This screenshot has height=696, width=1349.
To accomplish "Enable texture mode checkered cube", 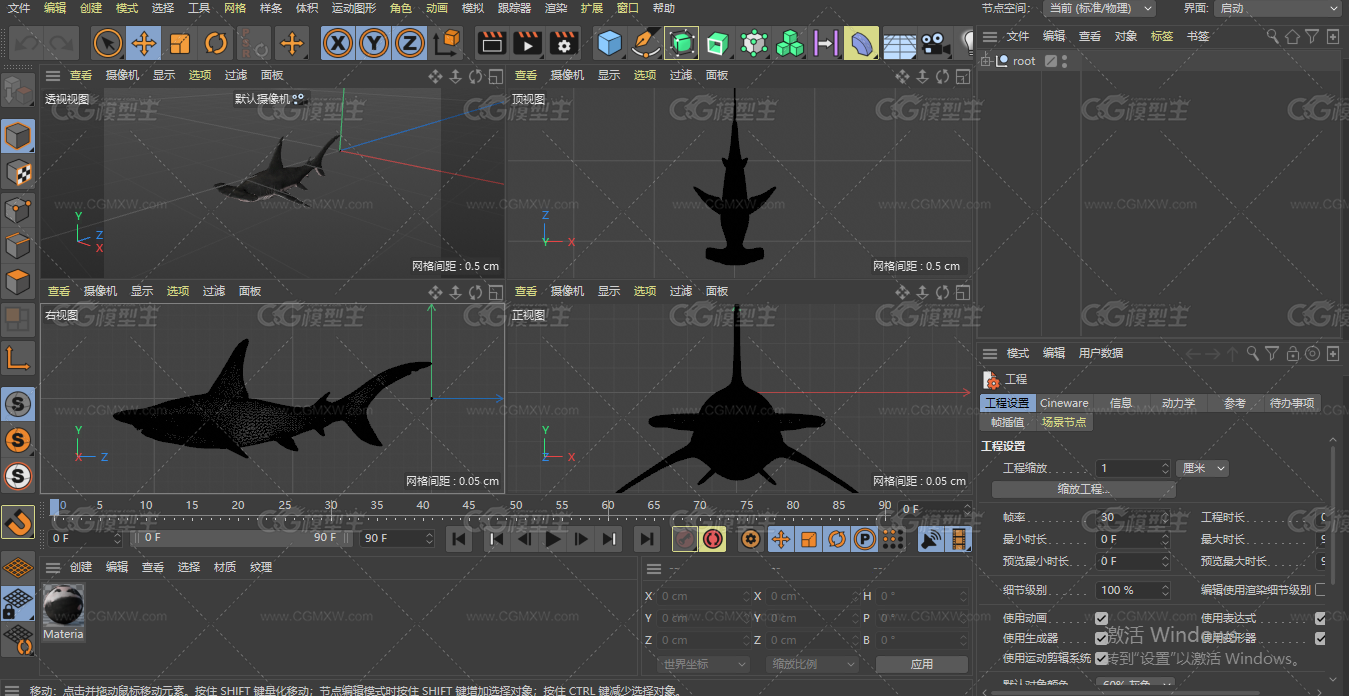I will click(x=18, y=172).
